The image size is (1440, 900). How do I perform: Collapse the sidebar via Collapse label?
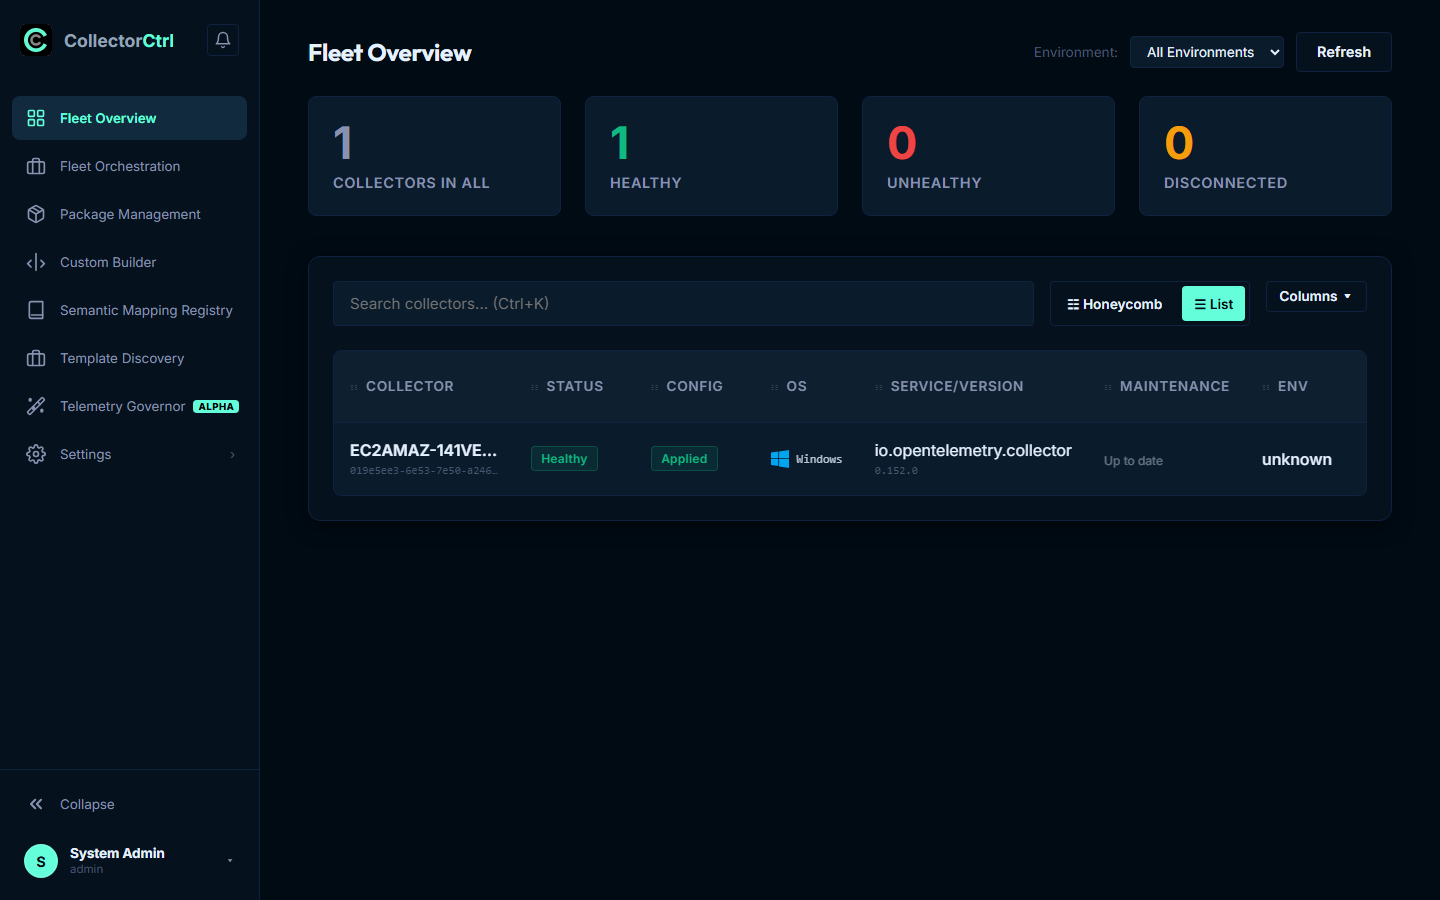click(x=87, y=804)
